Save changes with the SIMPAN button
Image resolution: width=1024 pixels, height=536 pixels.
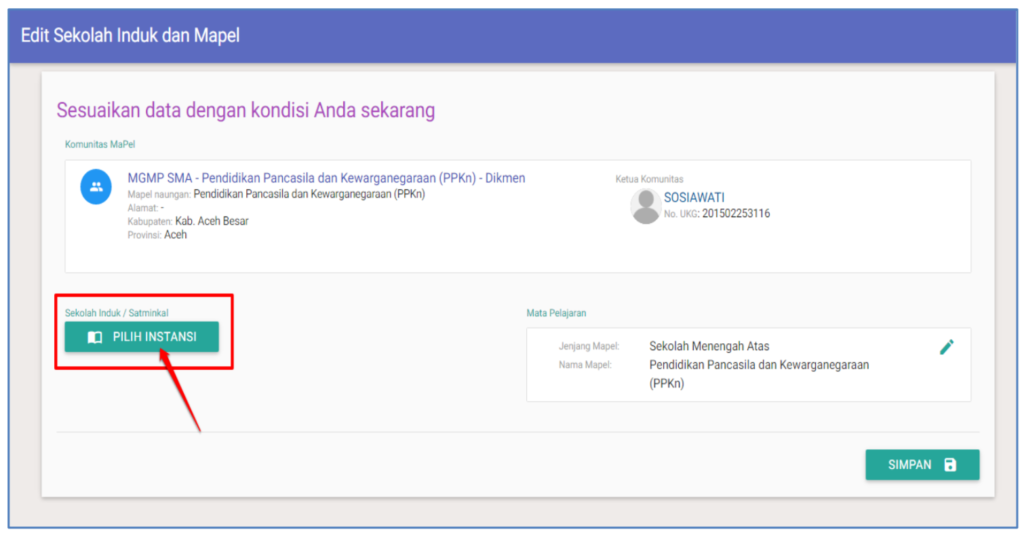point(922,465)
